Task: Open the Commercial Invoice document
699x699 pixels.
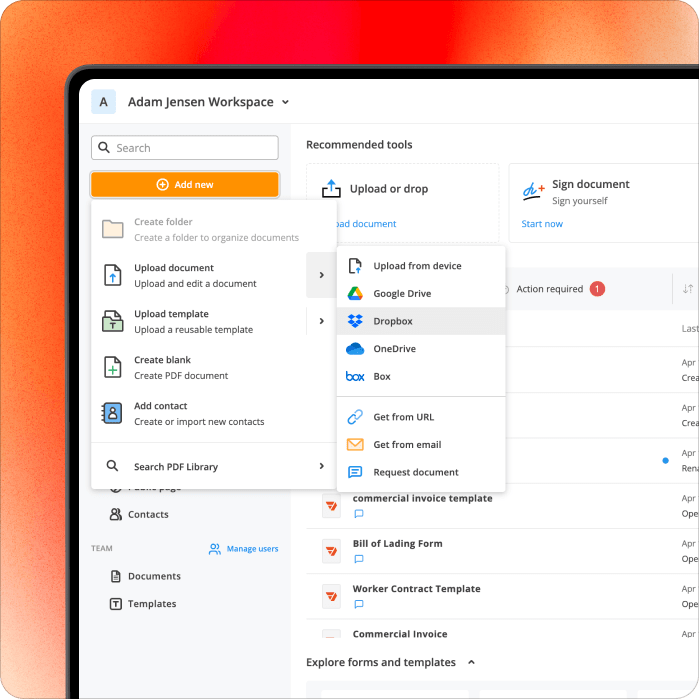Action: tap(400, 634)
